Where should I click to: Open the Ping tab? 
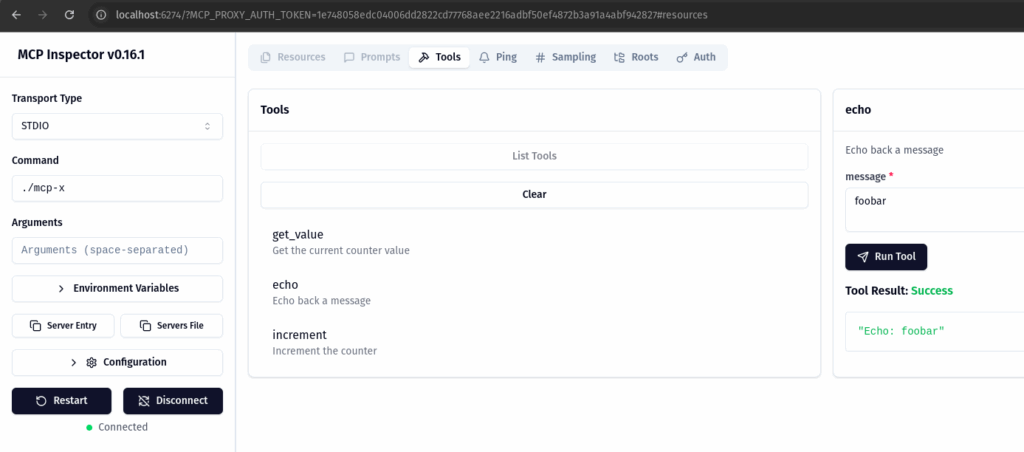497,57
